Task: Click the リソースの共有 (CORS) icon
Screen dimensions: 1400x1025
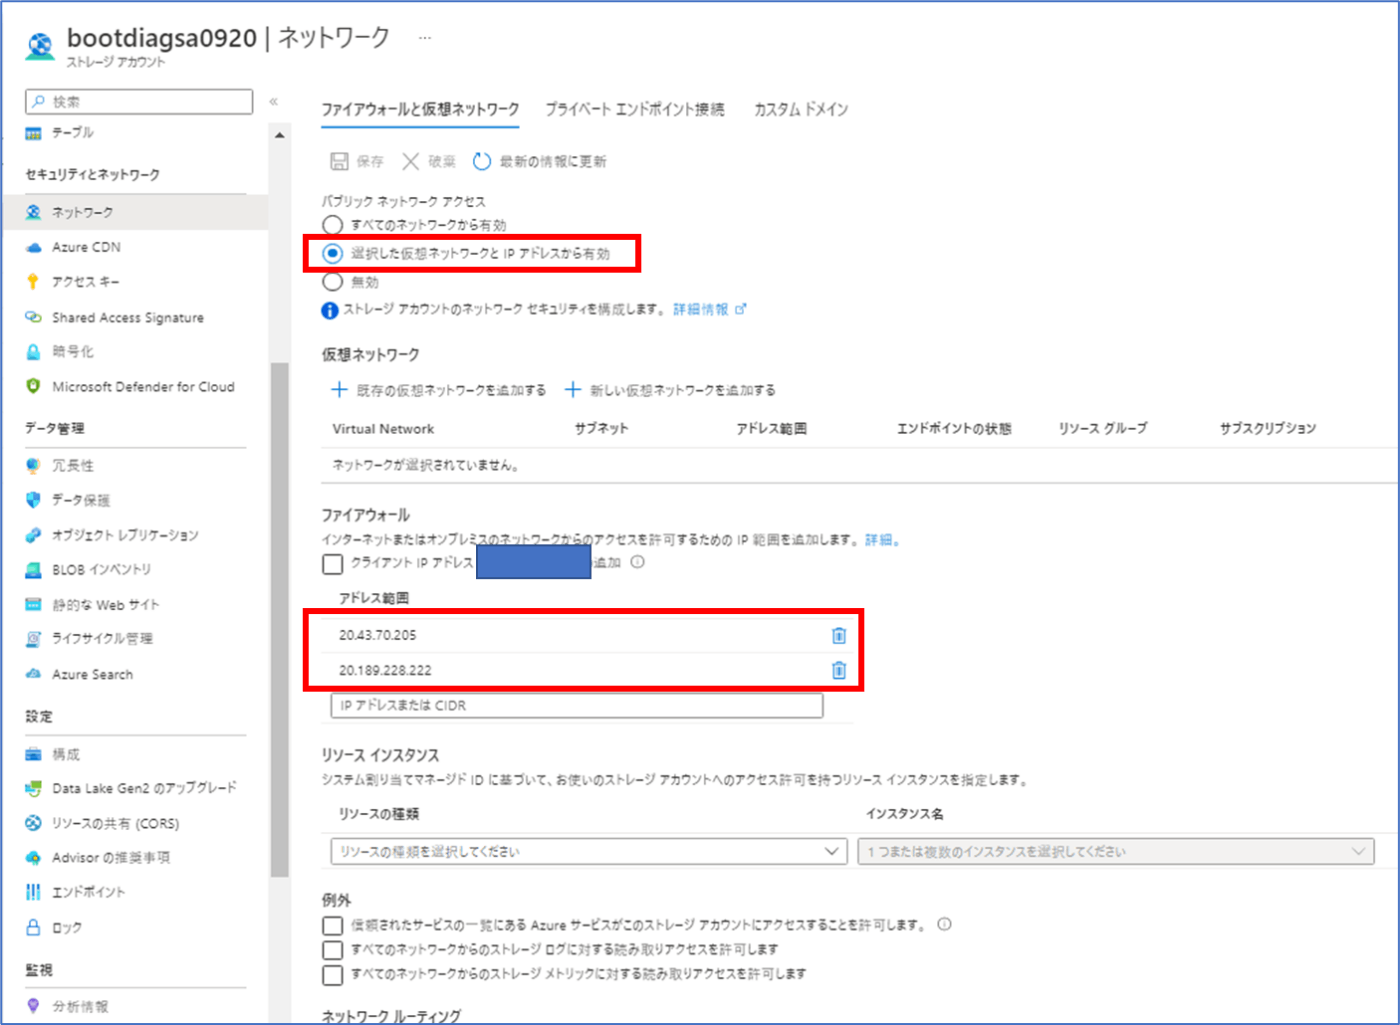Action: 34,823
